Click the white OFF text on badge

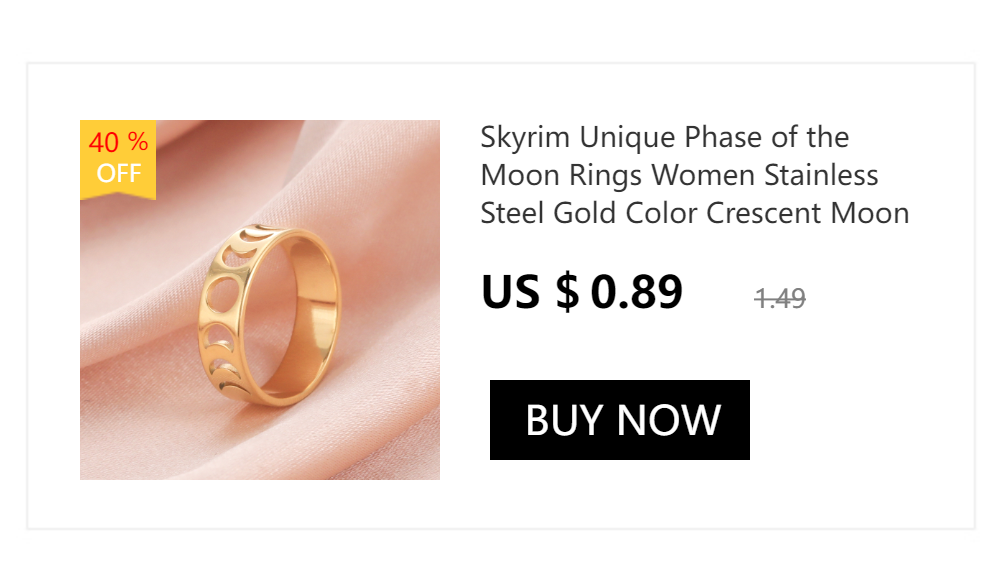(119, 174)
